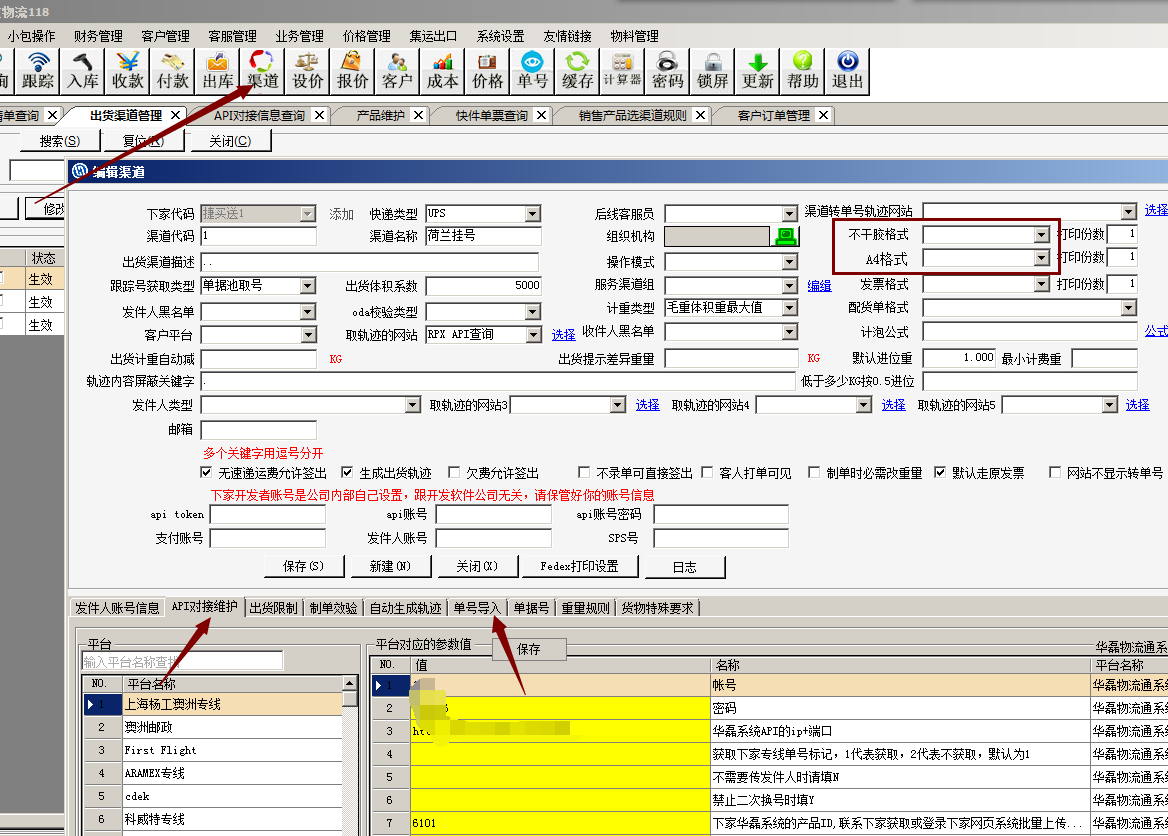Click the 缓存 refresh toolbar icon
The height and width of the screenshot is (836, 1168).
577,72
